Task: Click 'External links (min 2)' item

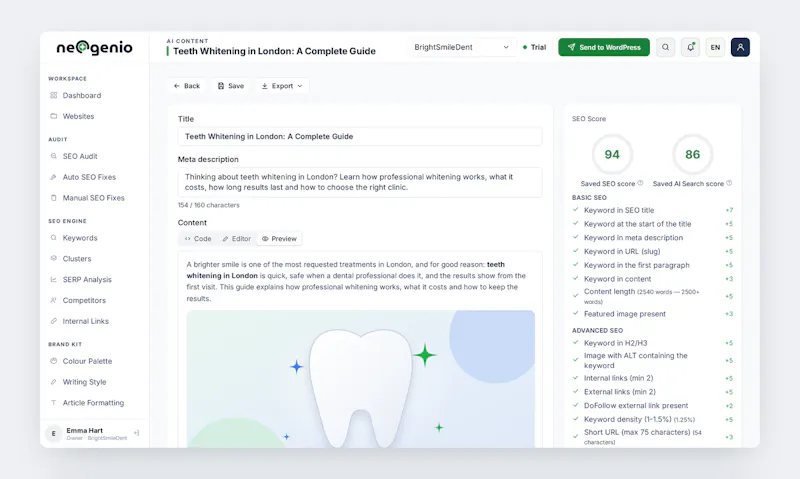Action: click(x=653, y=392)
